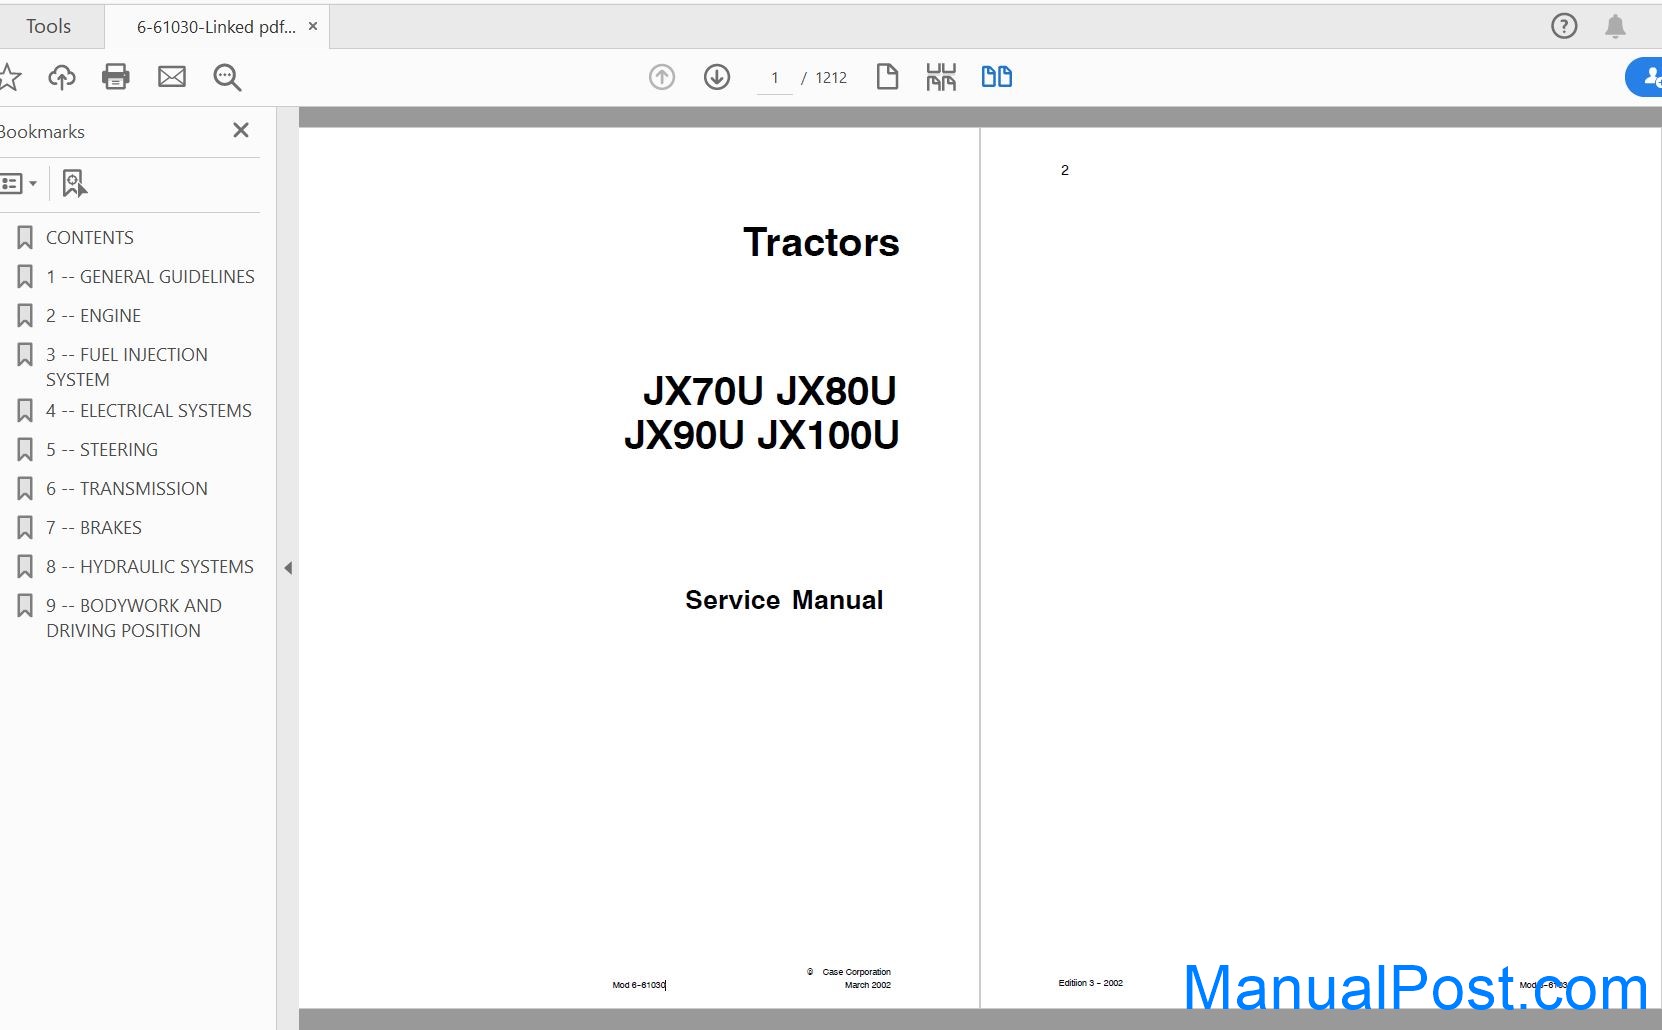Click 'Edition 3 - 2002' footer text
1662x1030 pixels.
[1091, 983]
